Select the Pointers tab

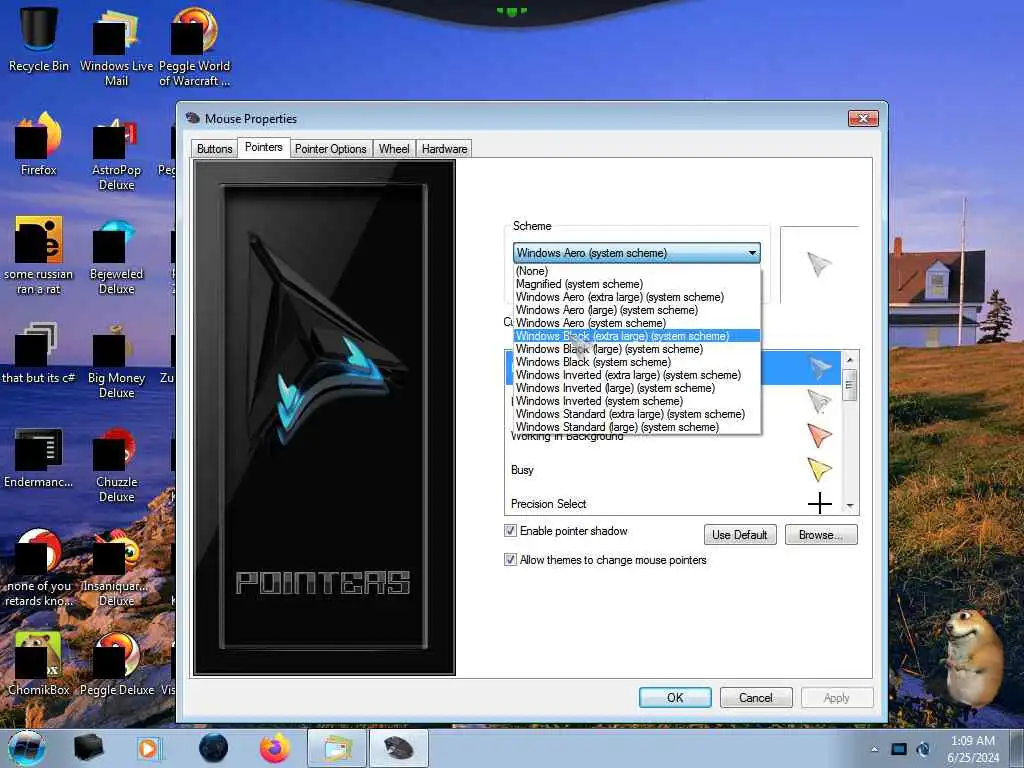click(x=263, y=148)
